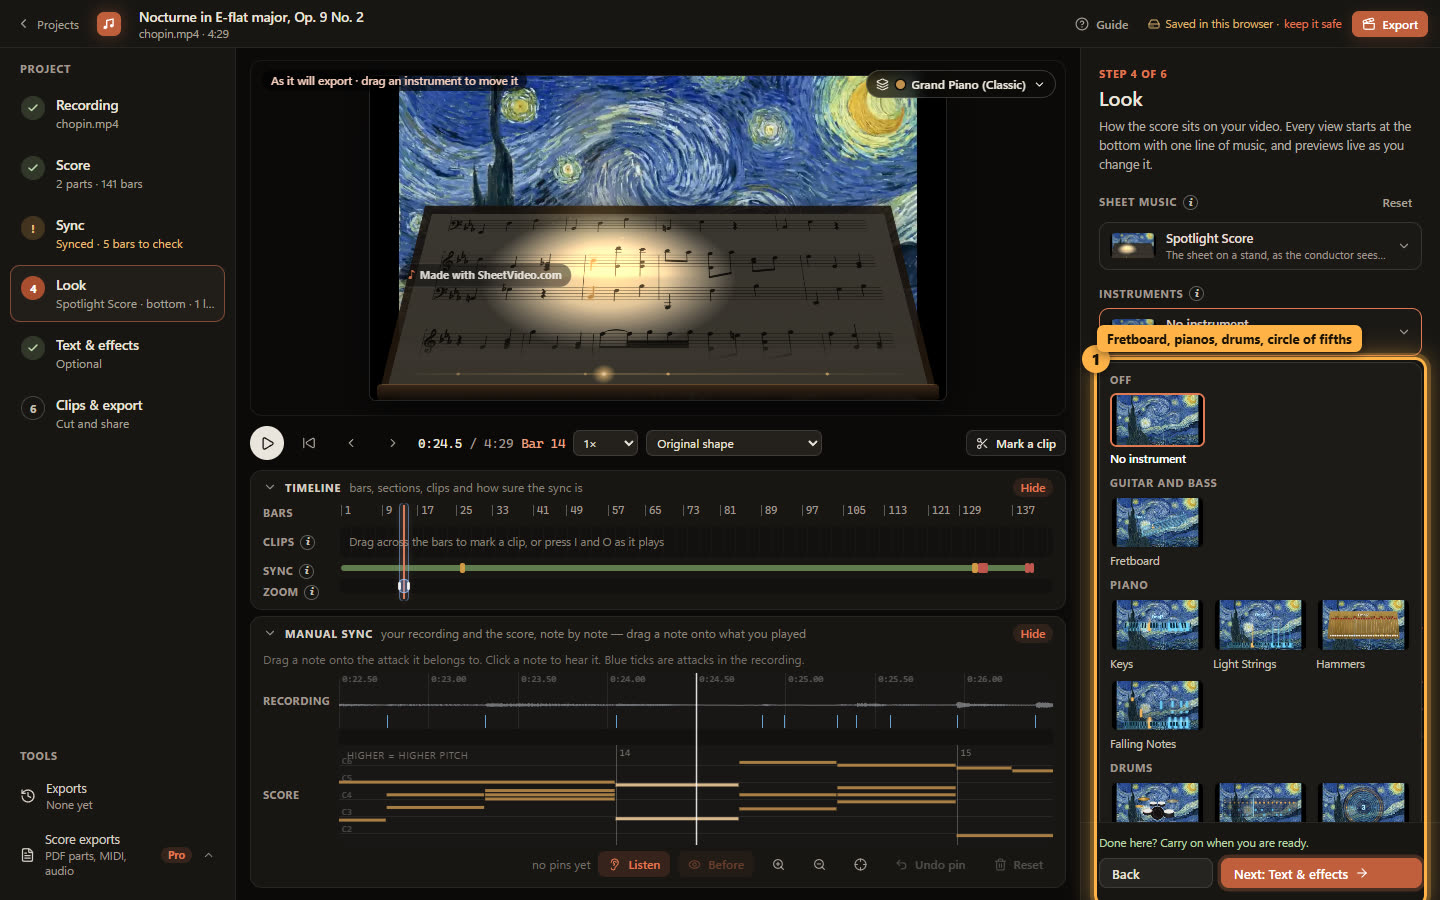
Task: Click the Pro badge
Action: click(177, 855)
